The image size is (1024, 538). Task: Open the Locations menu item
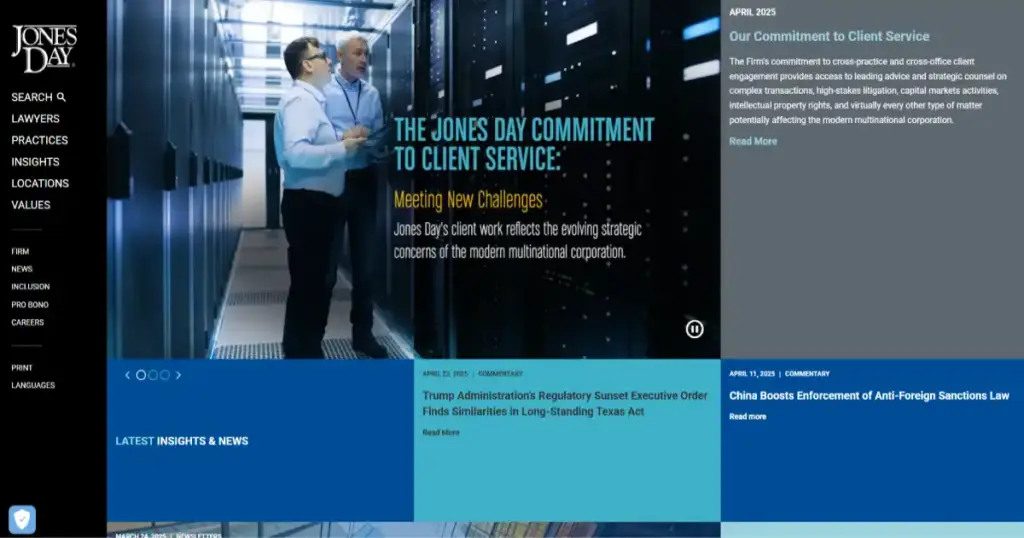(x=40, y=183)
